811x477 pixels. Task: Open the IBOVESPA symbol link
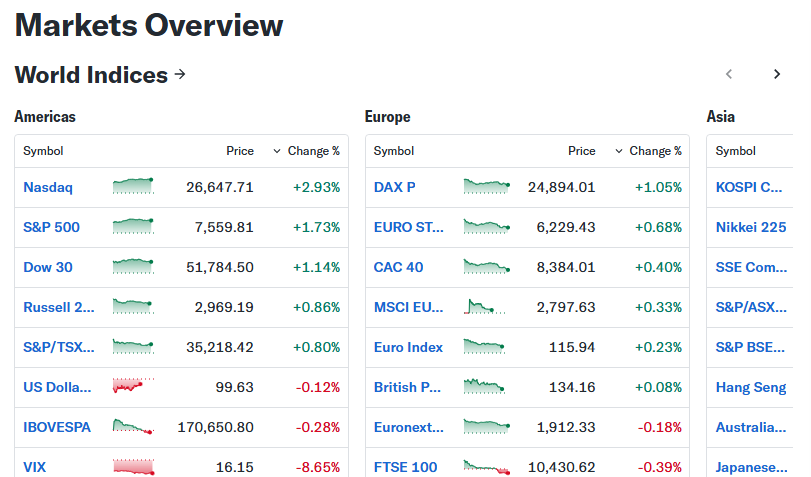click(x=57, y=427)
